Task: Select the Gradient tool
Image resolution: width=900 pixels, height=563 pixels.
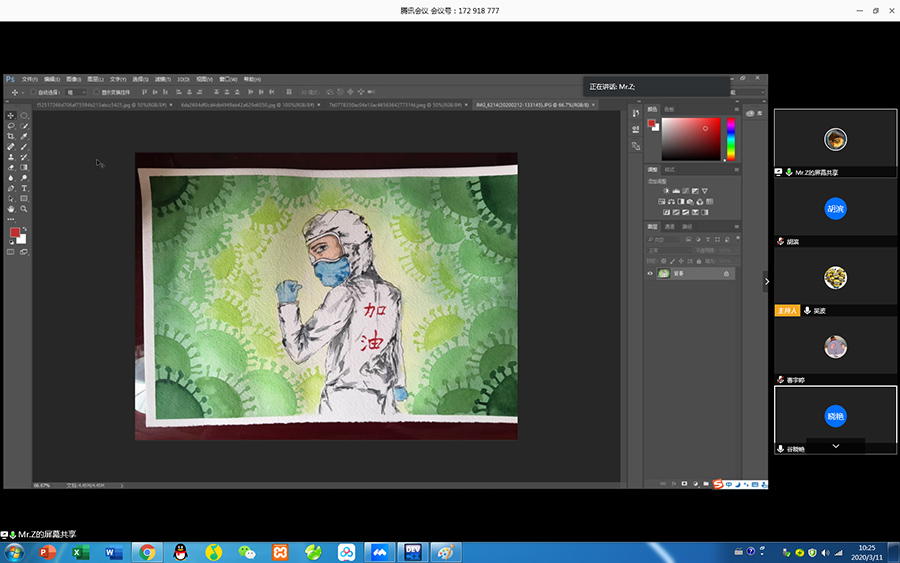Action: click(24, 167)
